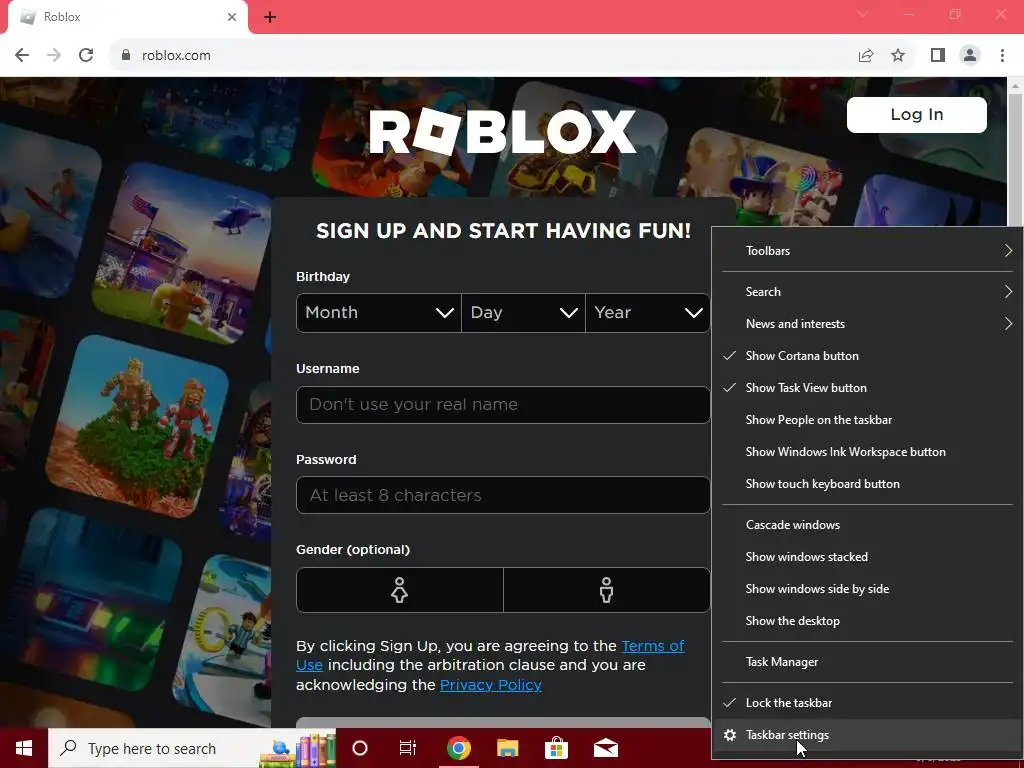
Task: Open a new browser tab
Action: click(x=270, y=17)
